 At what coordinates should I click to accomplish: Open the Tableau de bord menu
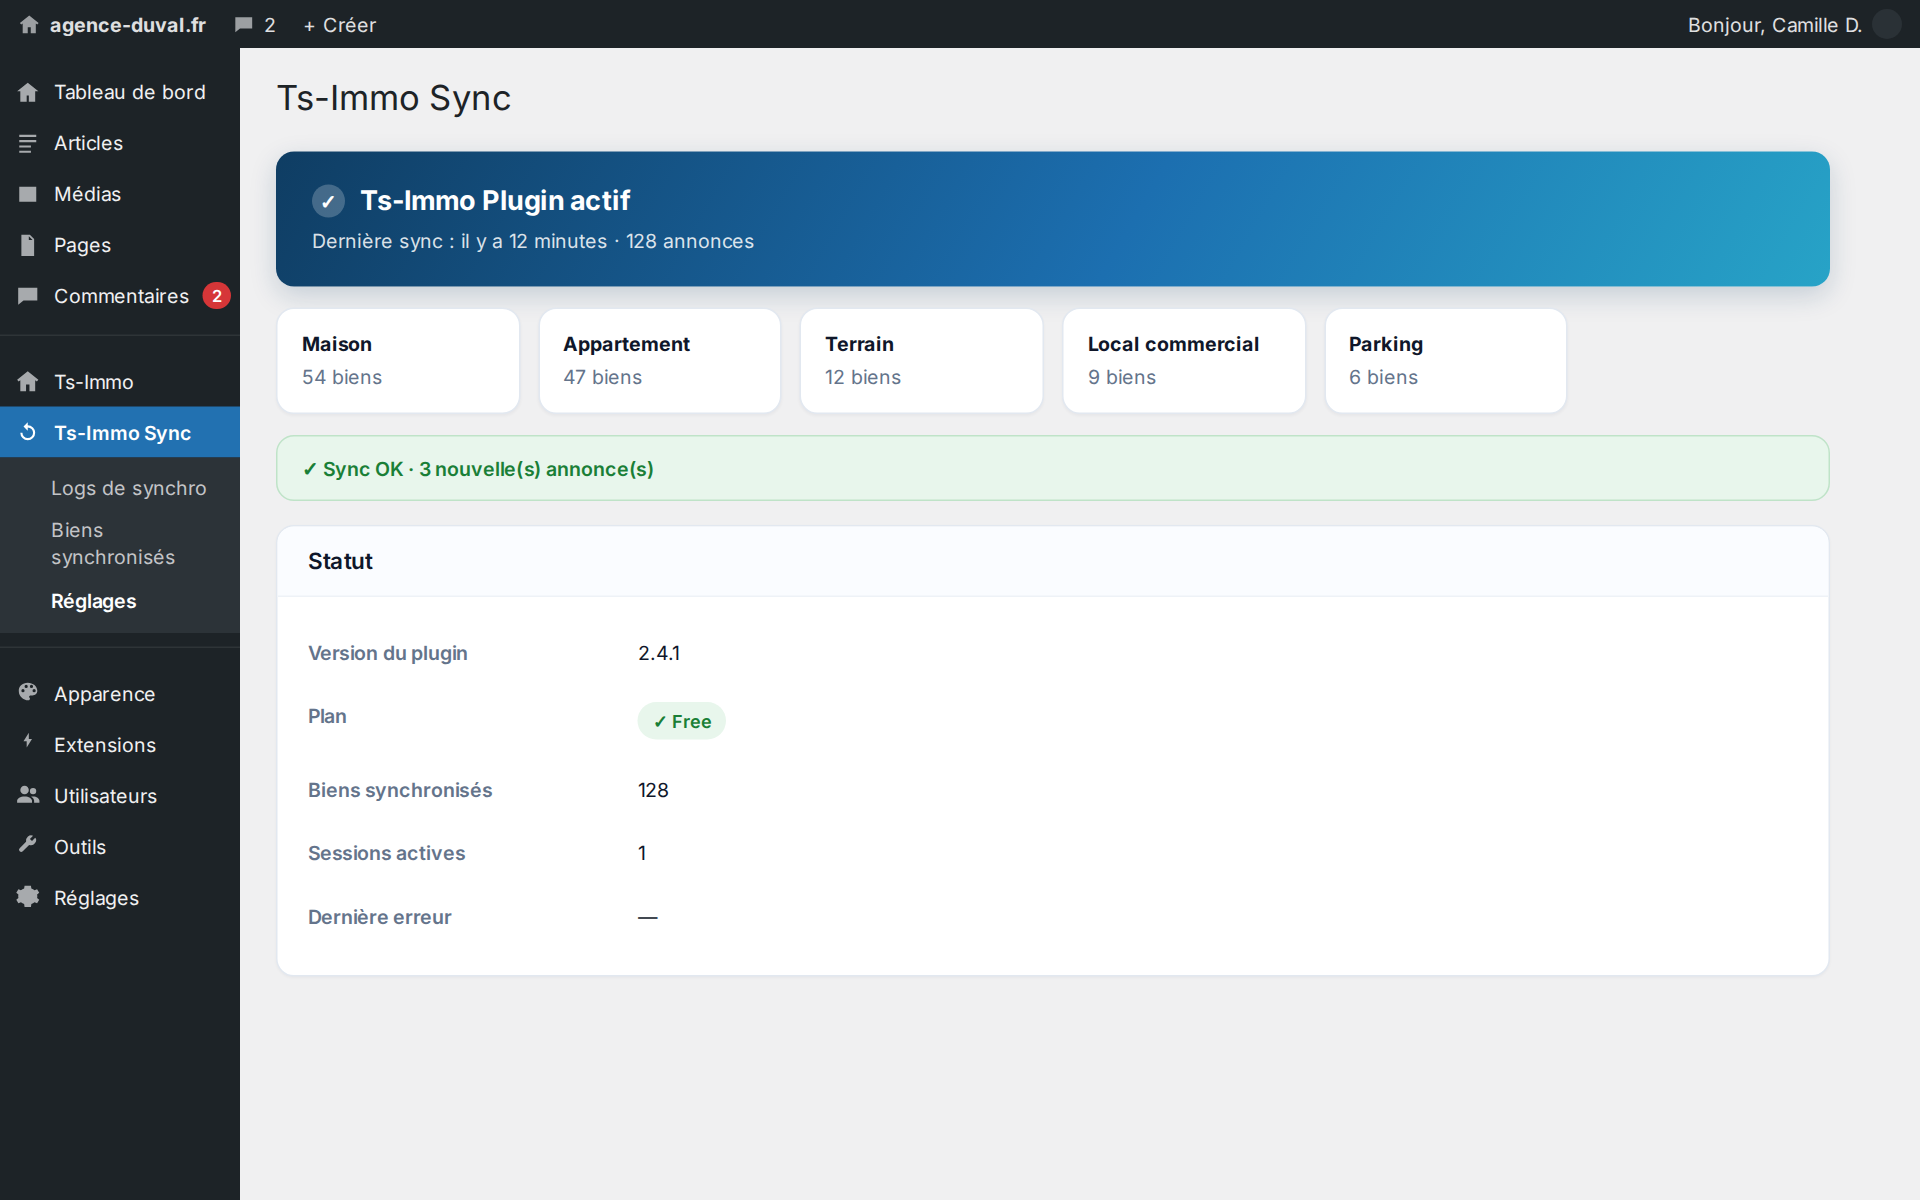120,92
